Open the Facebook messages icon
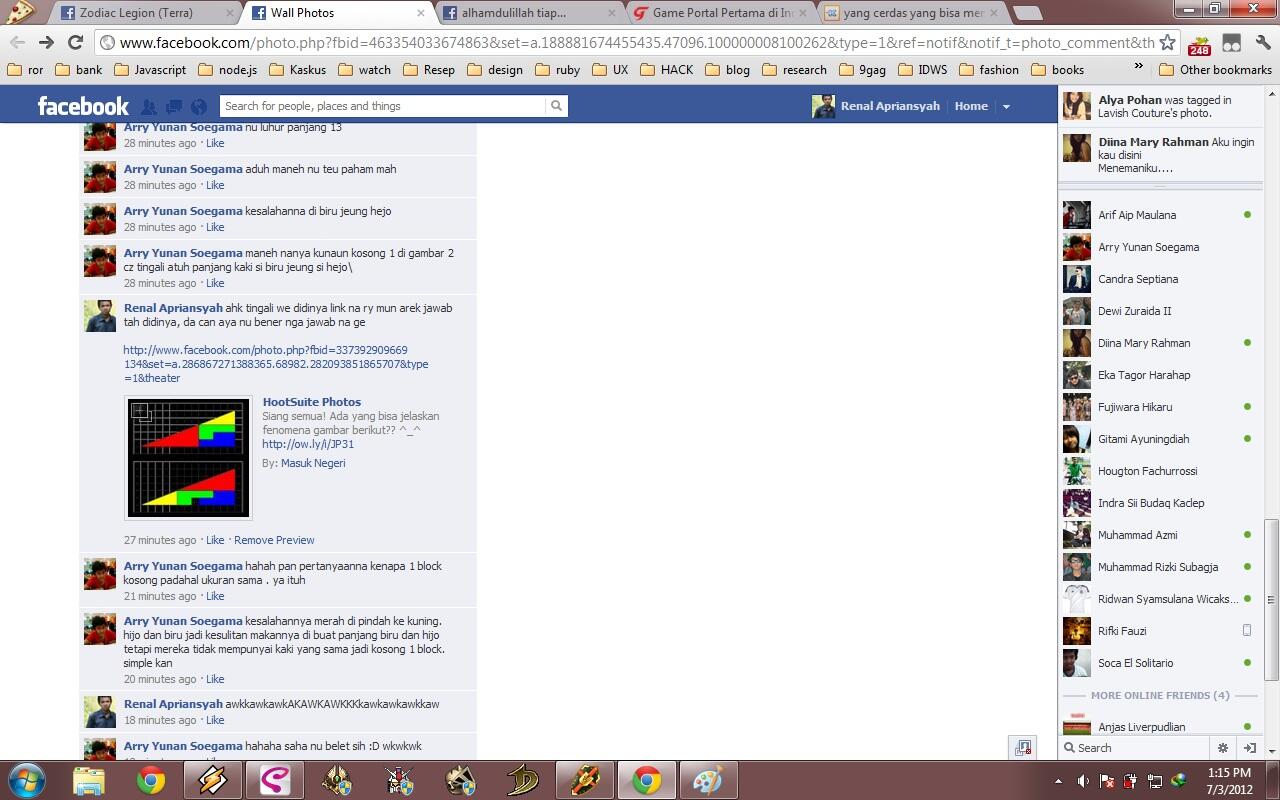 174,106
